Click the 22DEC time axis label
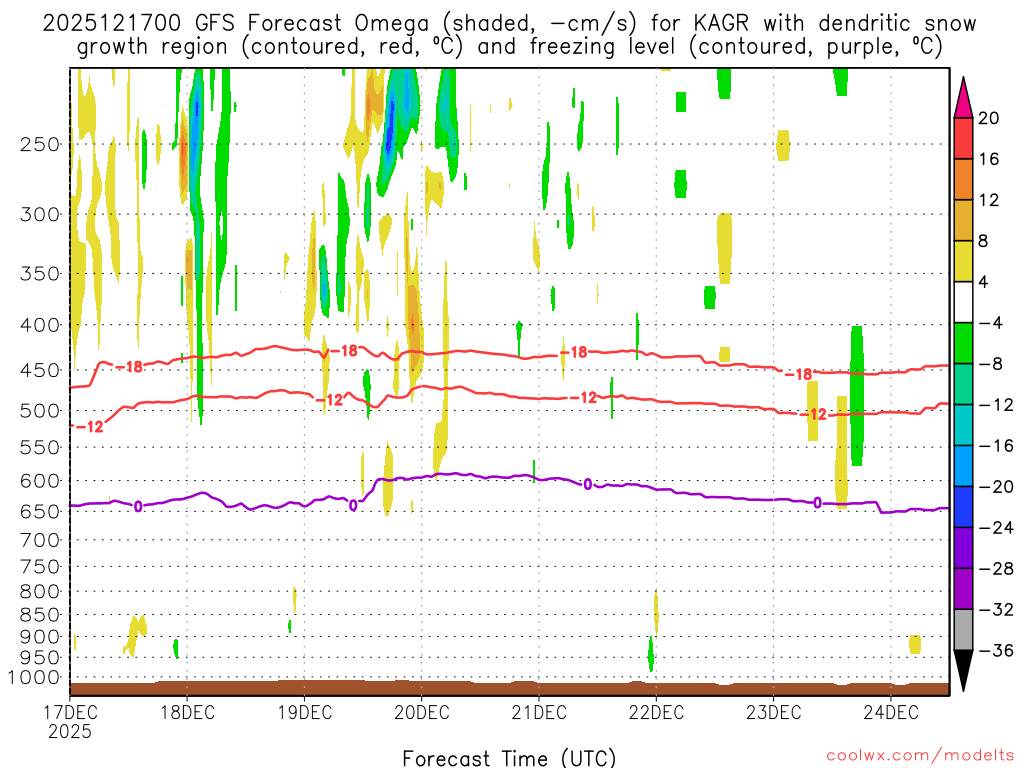Viewport: 1024px width, 768px height. (656, 712)
